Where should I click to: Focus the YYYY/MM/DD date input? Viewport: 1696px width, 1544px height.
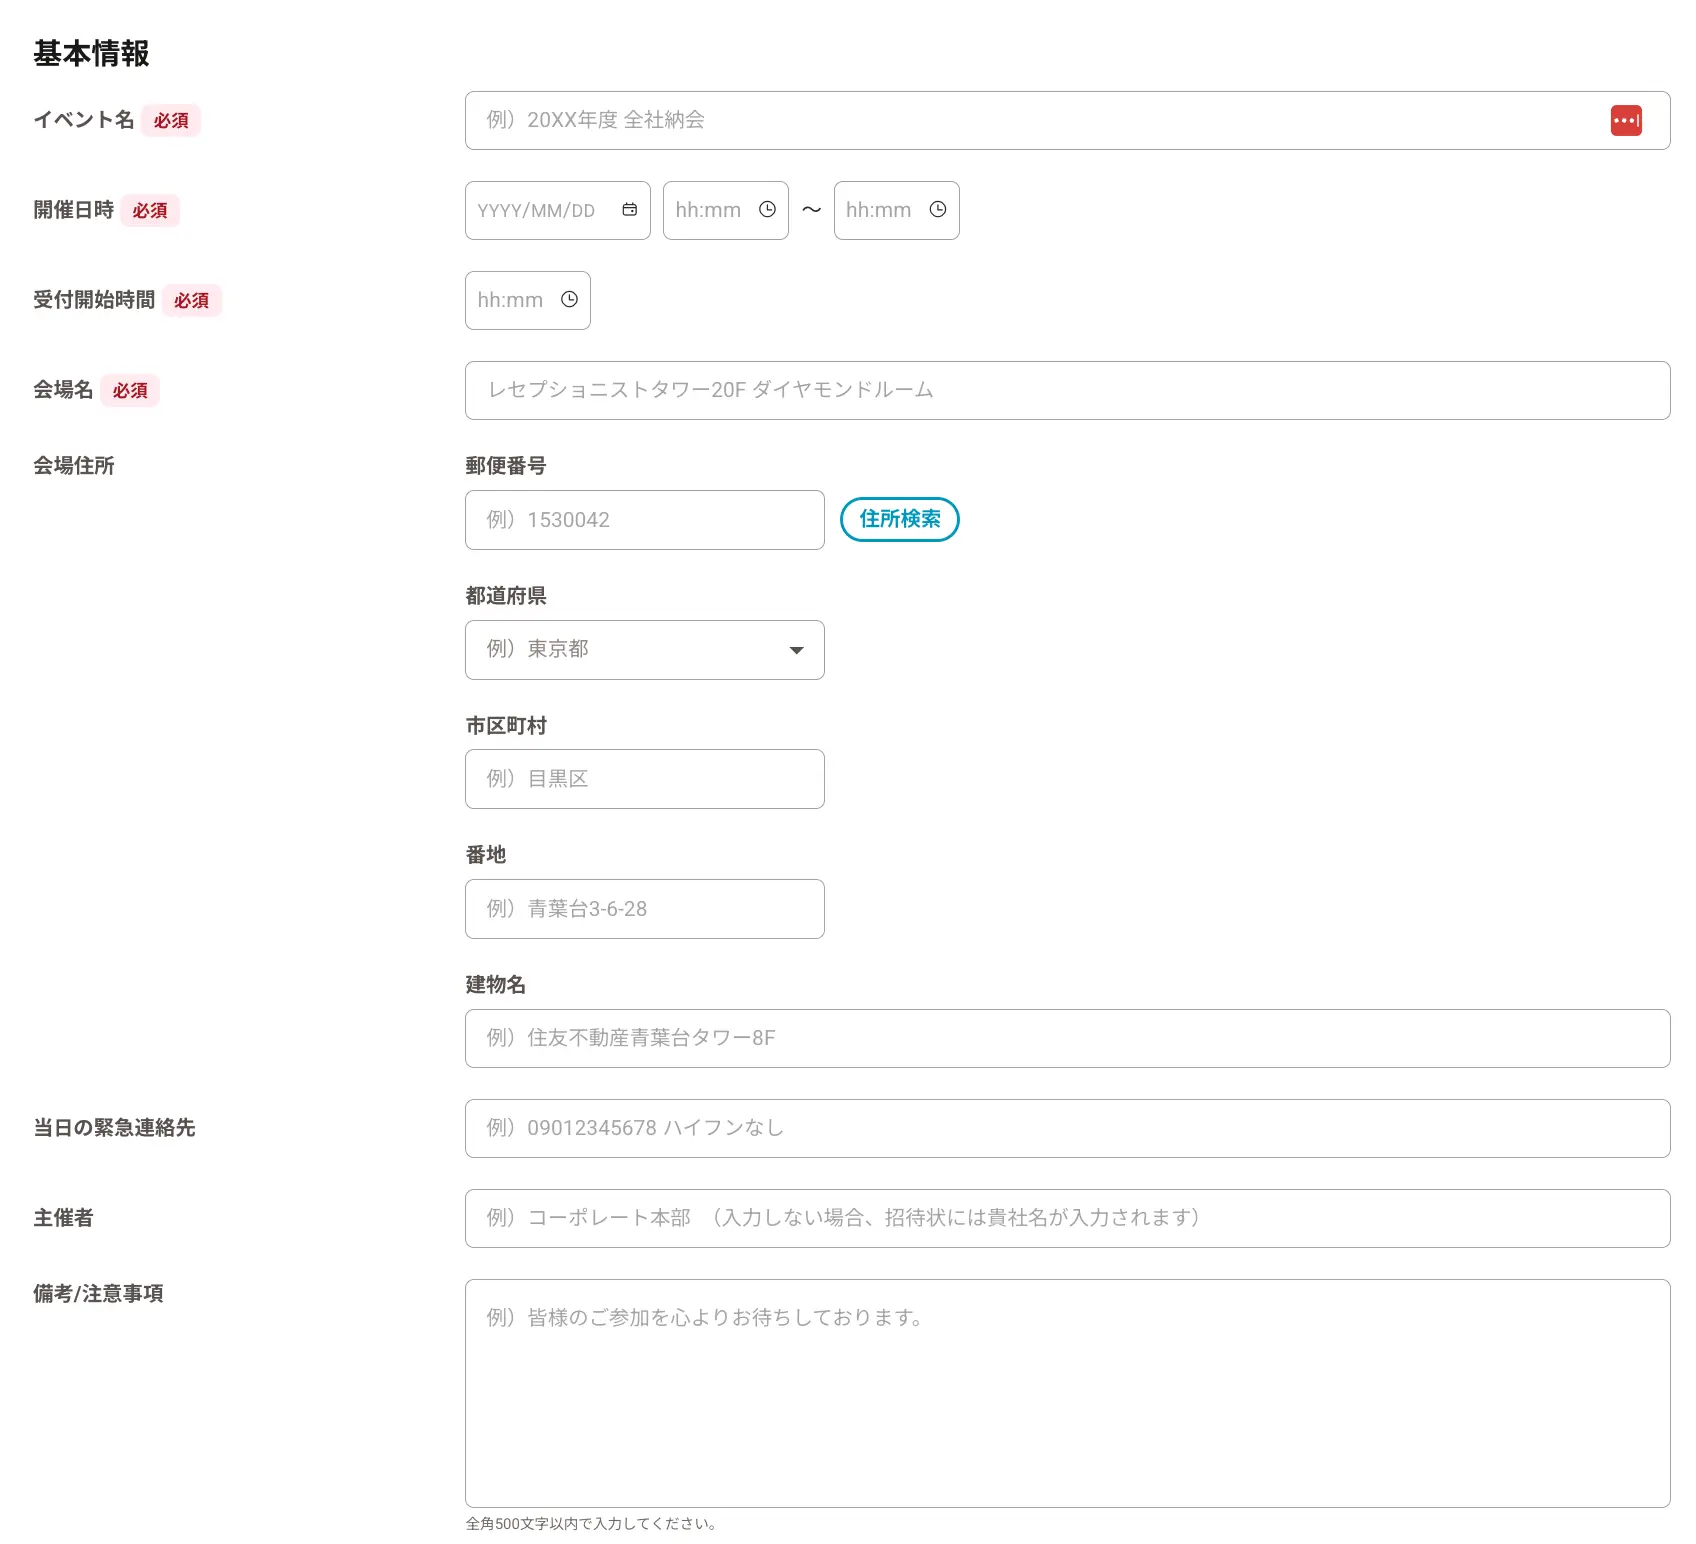pyautogui.click(x=558, y=210)
